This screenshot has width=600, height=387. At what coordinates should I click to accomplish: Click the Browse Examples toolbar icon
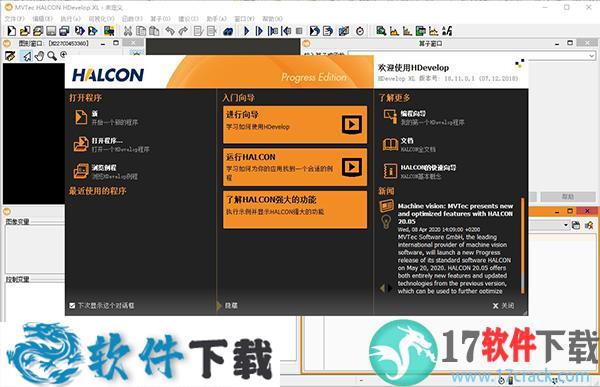[x=38, y=31]
